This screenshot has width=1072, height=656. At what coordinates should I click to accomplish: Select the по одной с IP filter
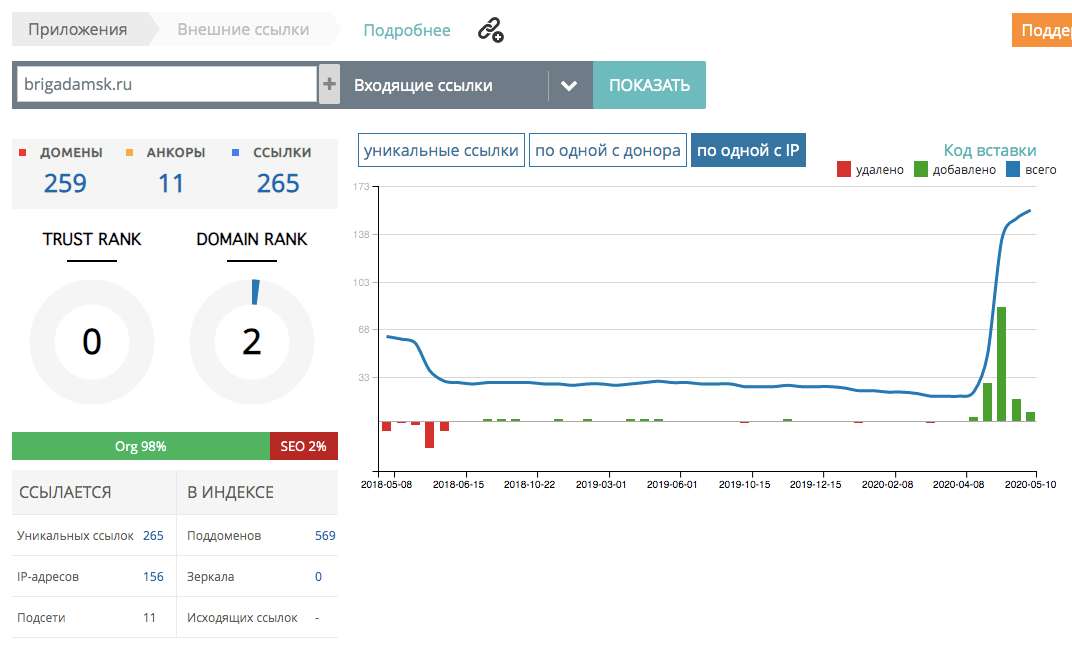pyautogui.click(x=748, y=151)
